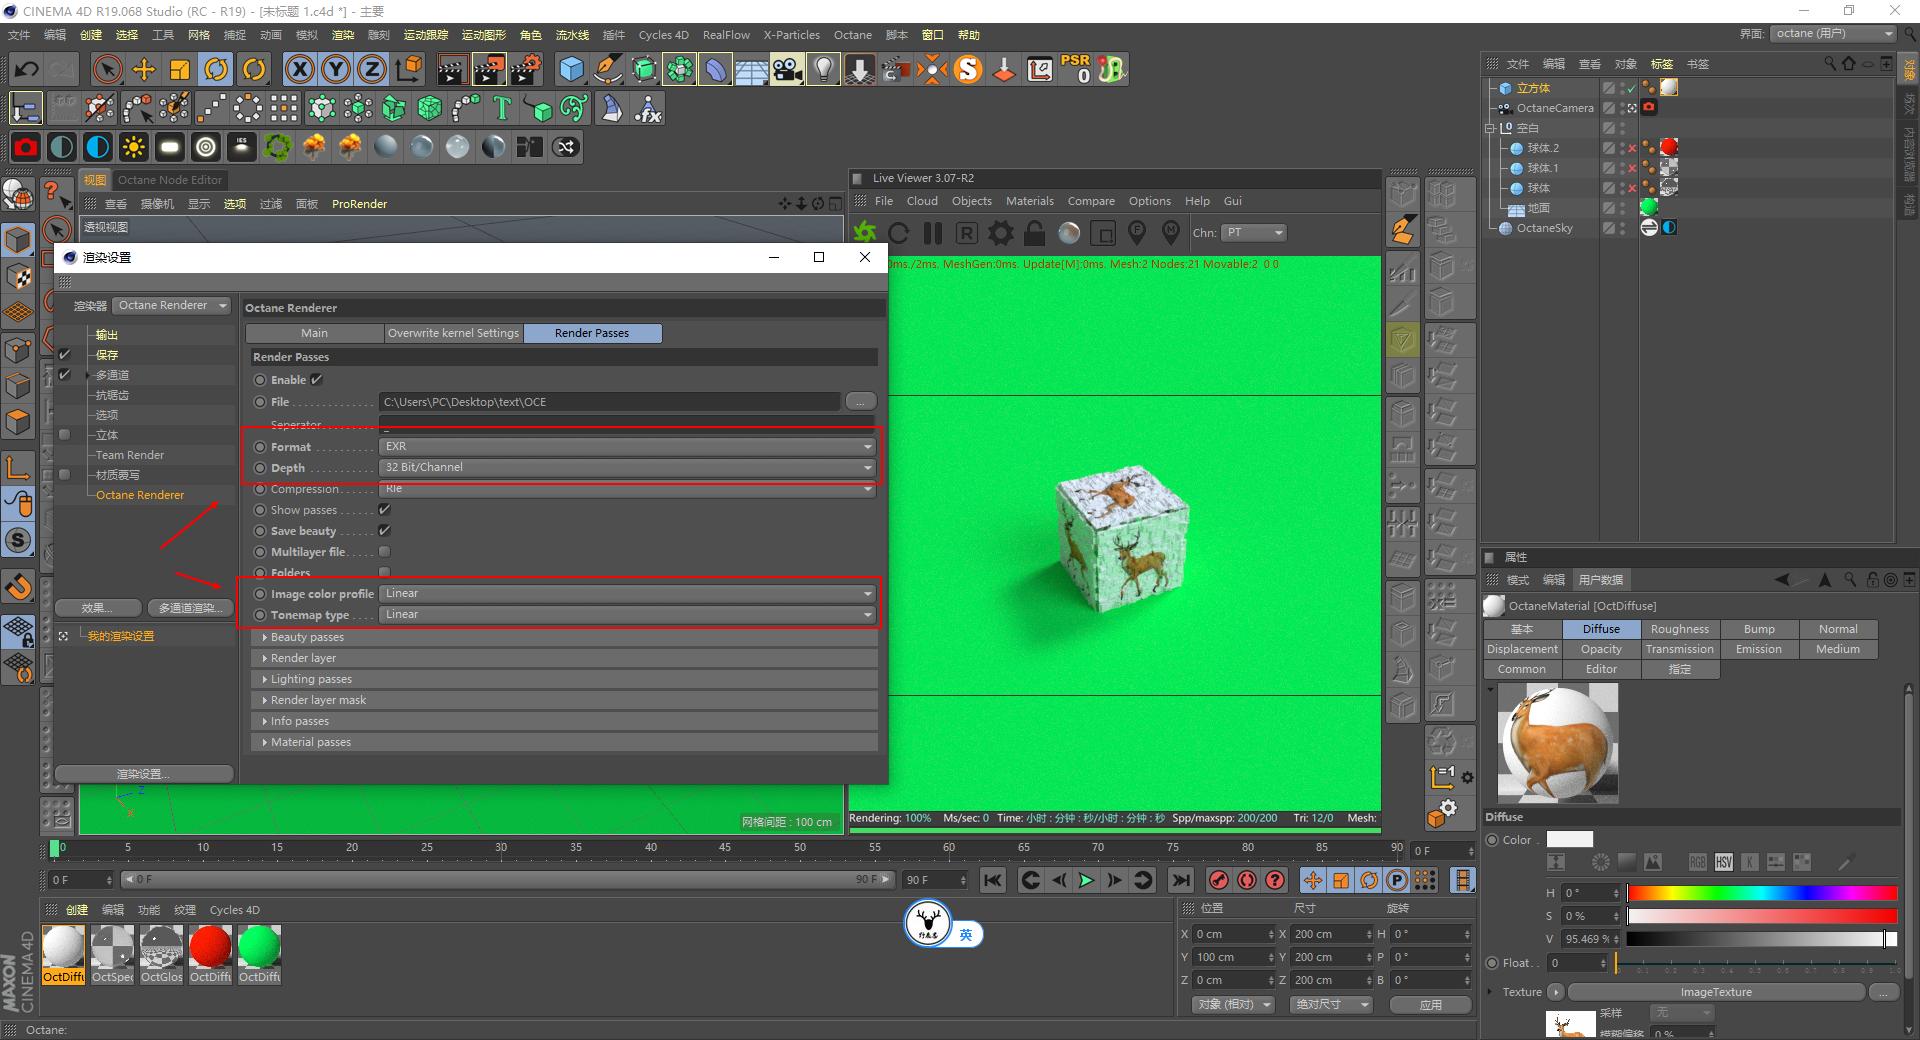Pick focus with the F pin icon
The height and width of the screenshot is (1040, 1920).
coord(1137,232)
